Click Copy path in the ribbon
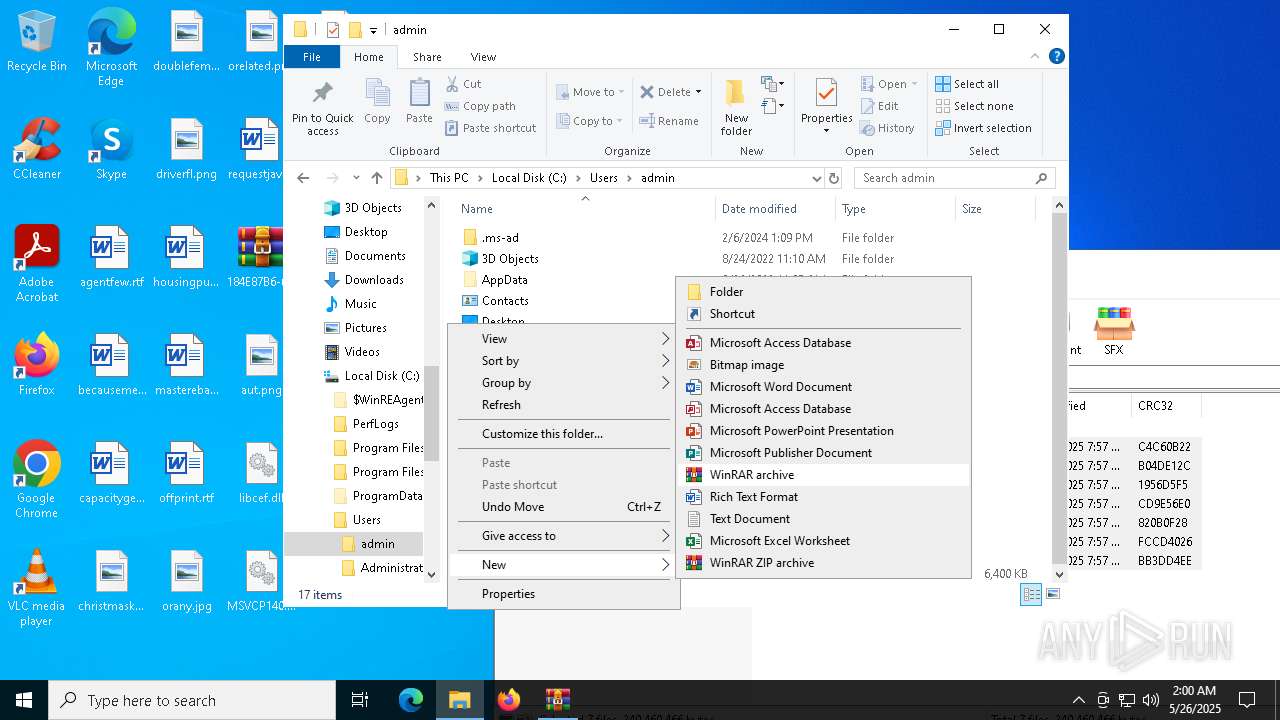The image size is (1280, 720). coord(480,106)
